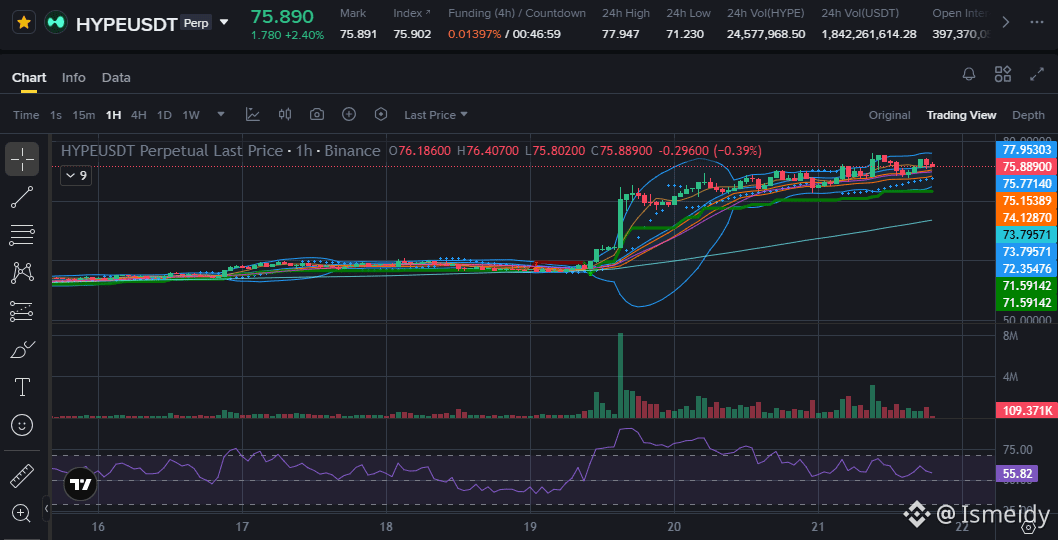The image size is (1058, 540).
Task: Select the 1W interval
Action: (x=191, y=115)
